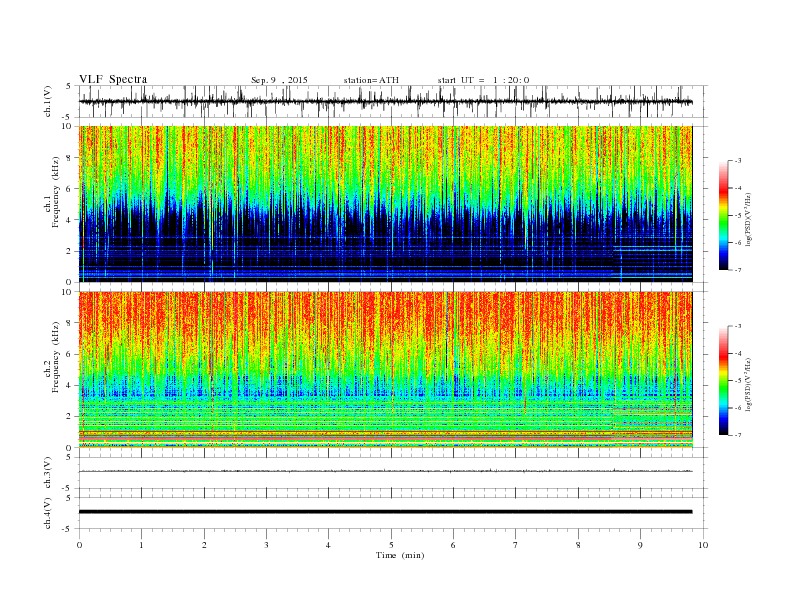Select the 'start UT = 1 :20: 0' text

483,80
